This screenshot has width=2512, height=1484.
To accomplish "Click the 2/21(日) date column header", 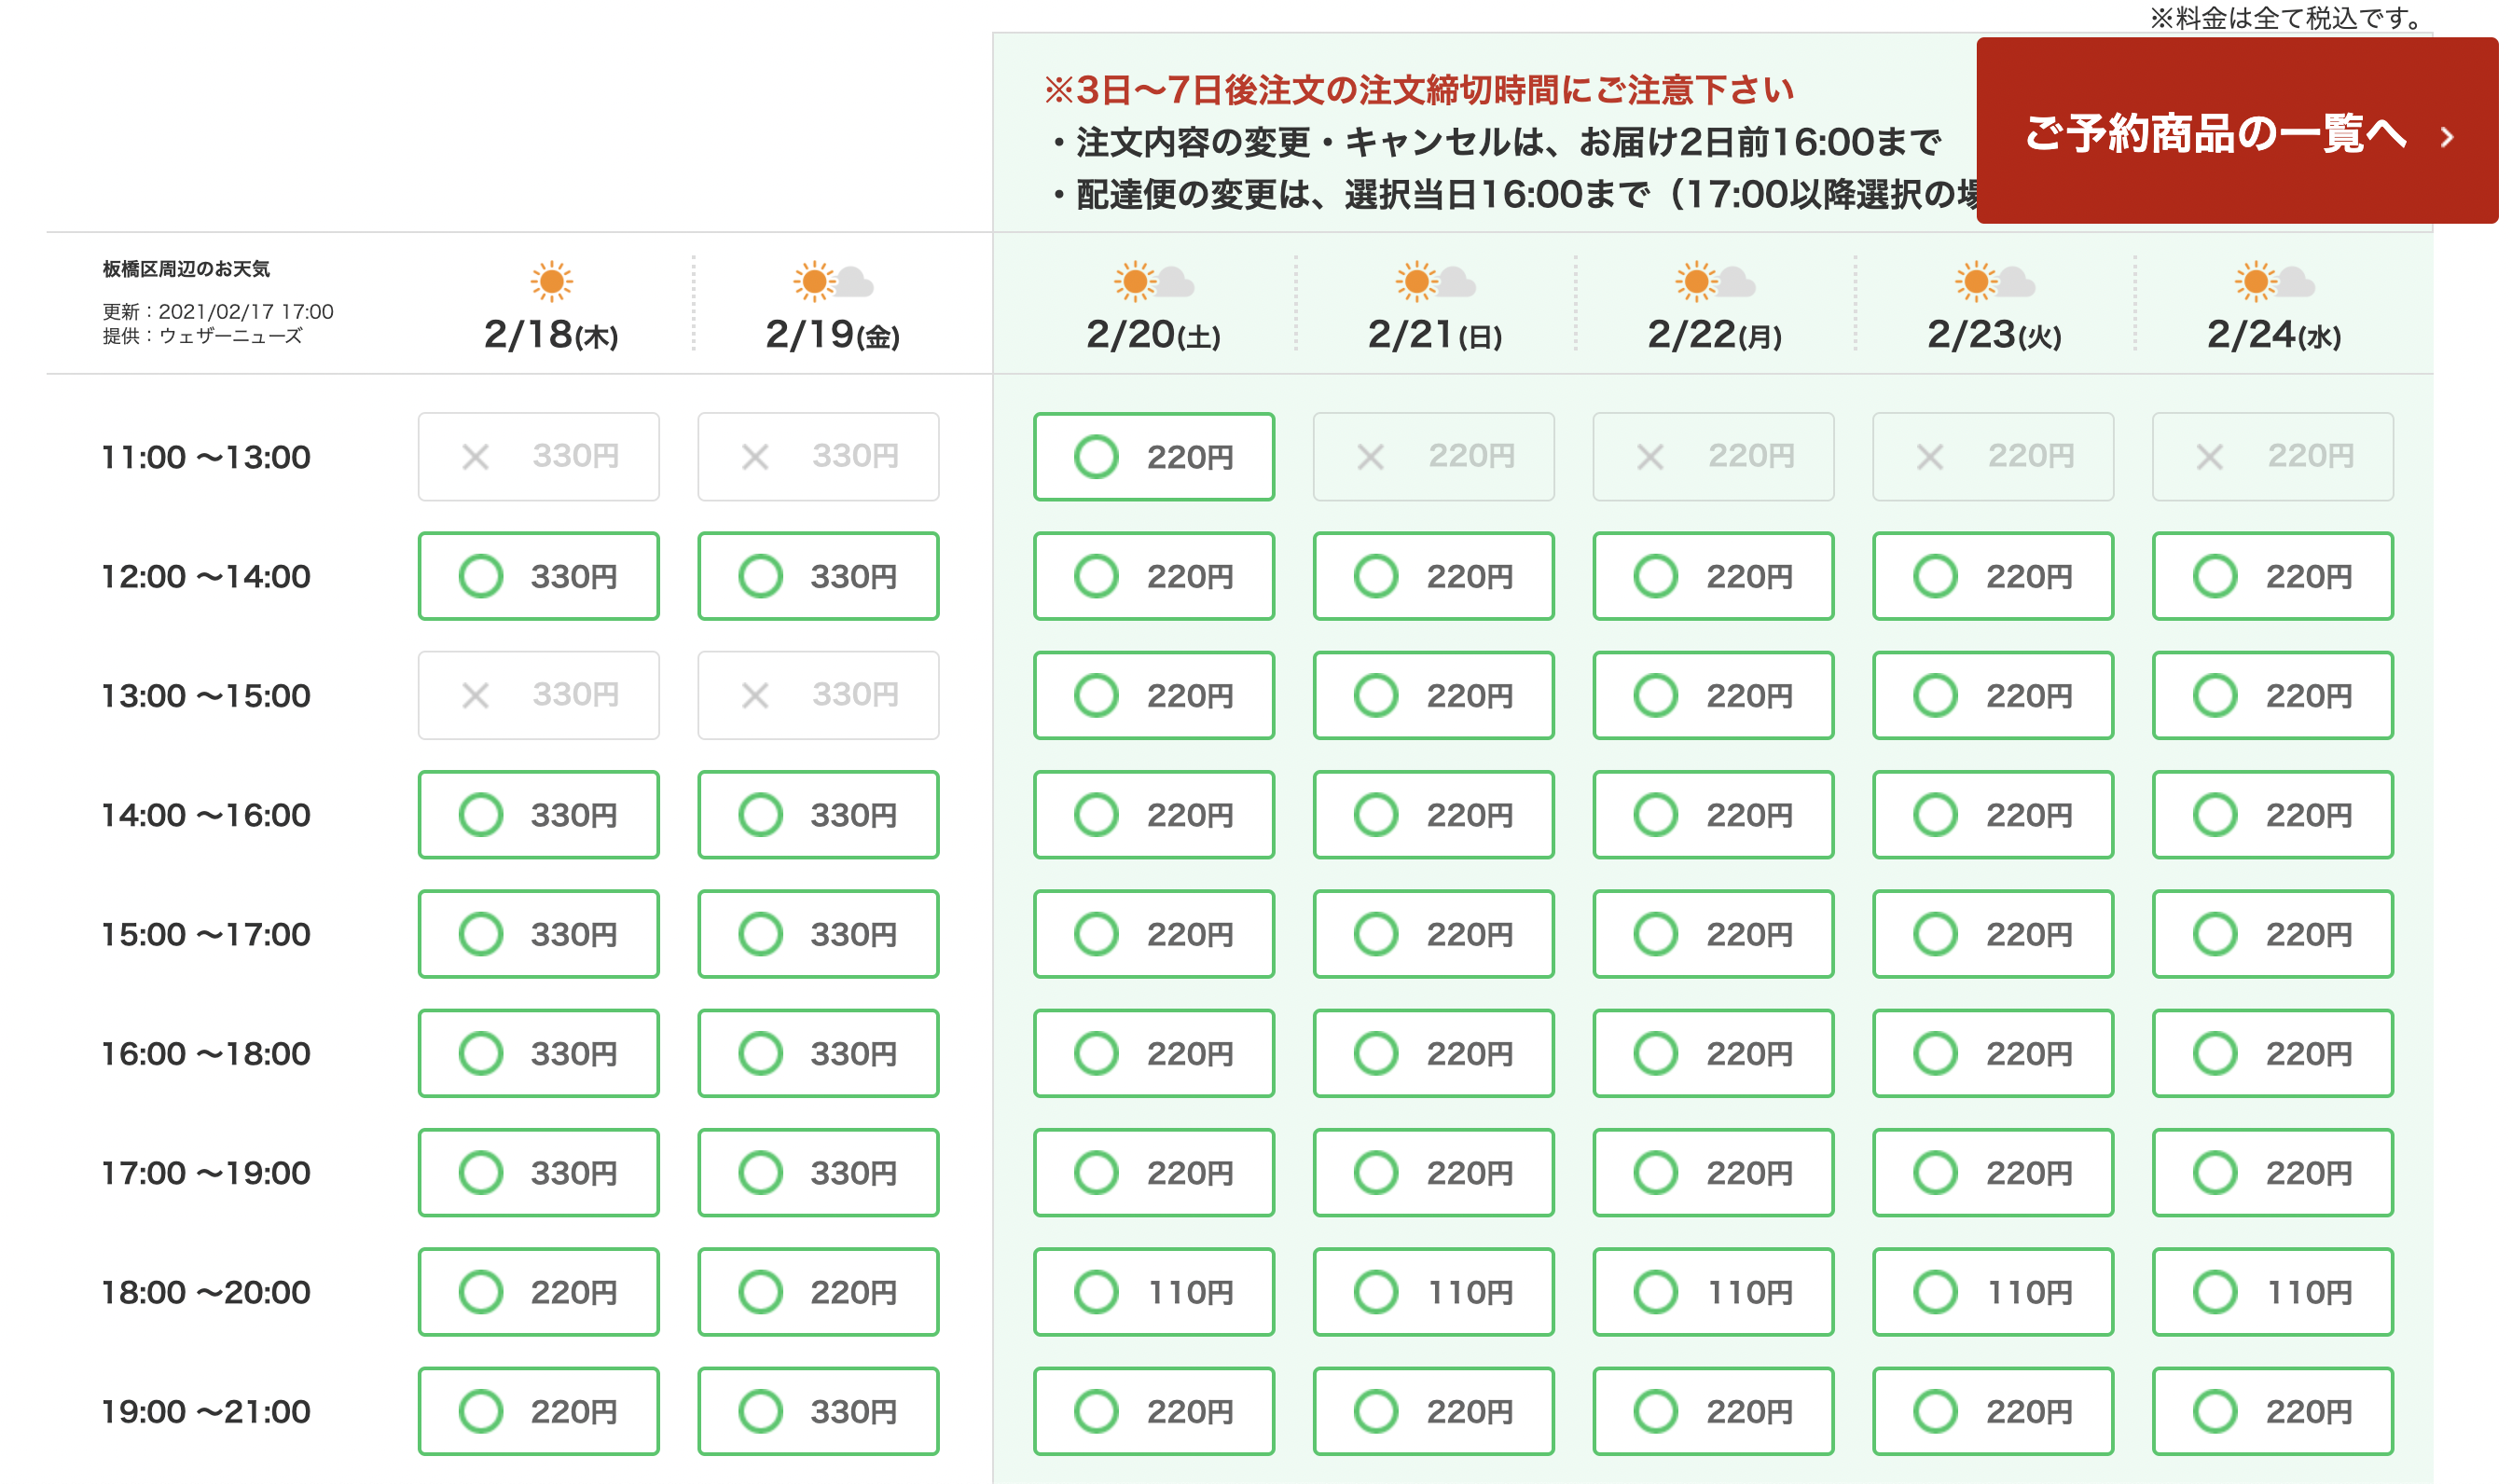I will click(1434, 335).
